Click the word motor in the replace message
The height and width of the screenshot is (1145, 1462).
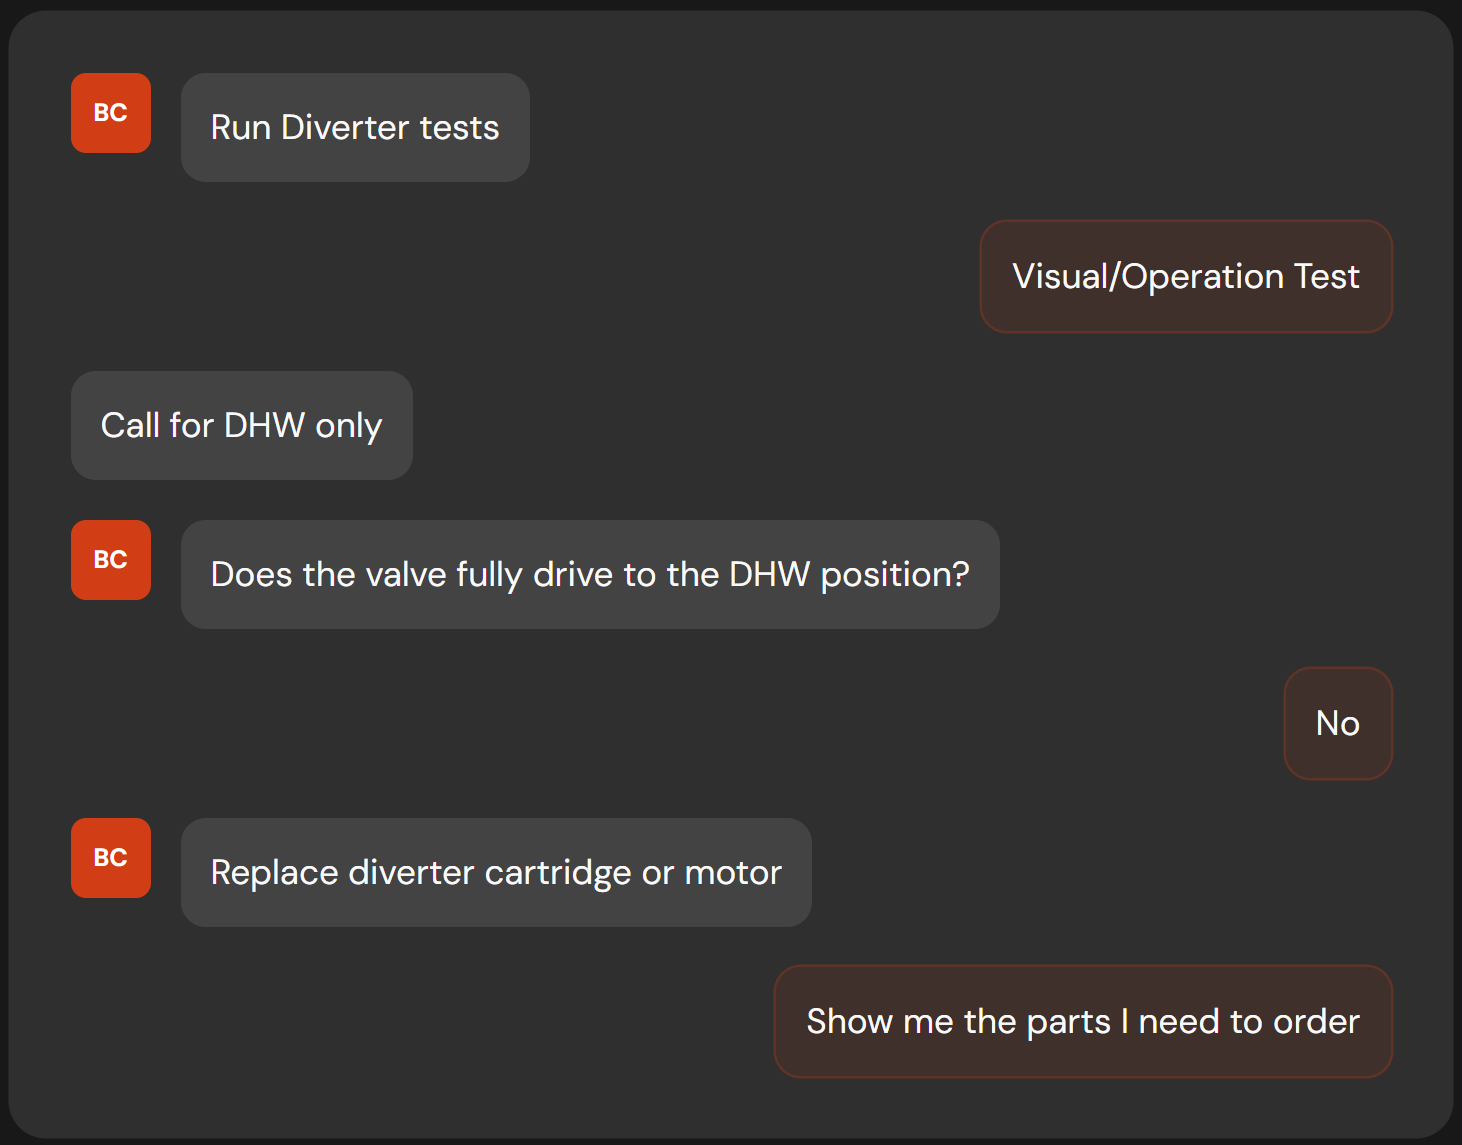coord(733,874)
